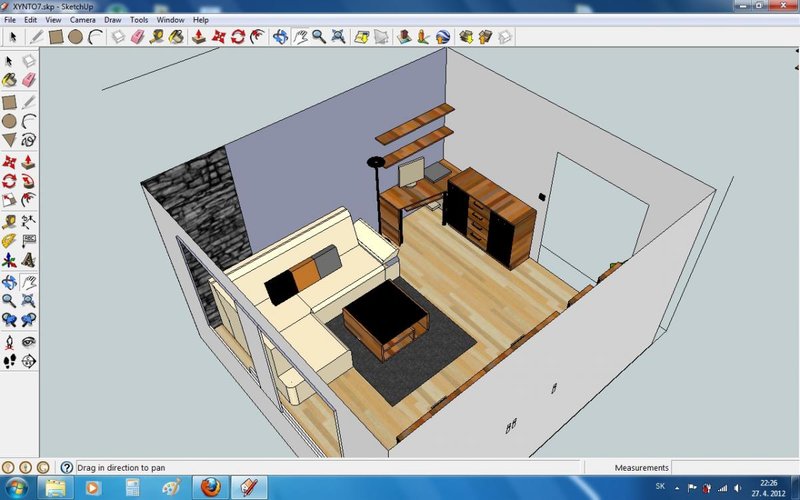Choose the Push/Pull tool in top toolbar
This screenshot has width=800, height=500.
point(199,37)
